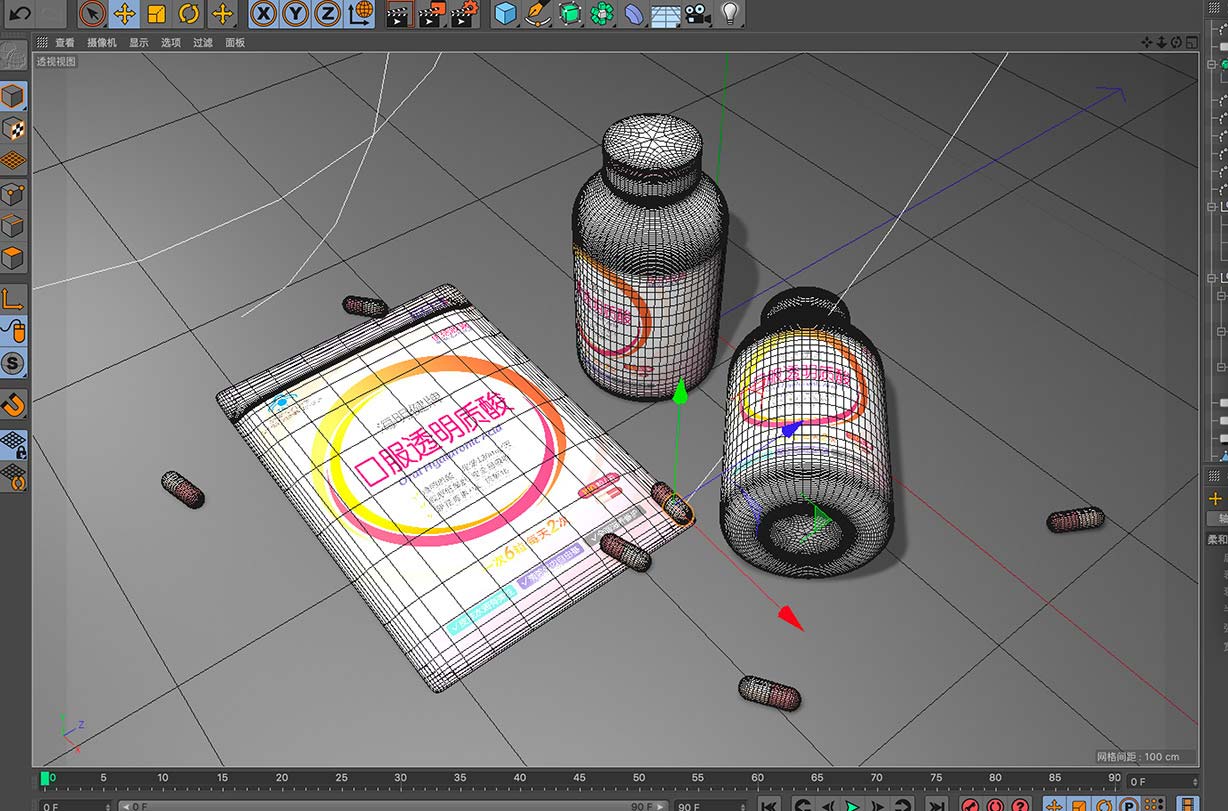Viewport: 1228px width, 811px height.
Task: Switch to Points mode
Action: click(13, 194)
